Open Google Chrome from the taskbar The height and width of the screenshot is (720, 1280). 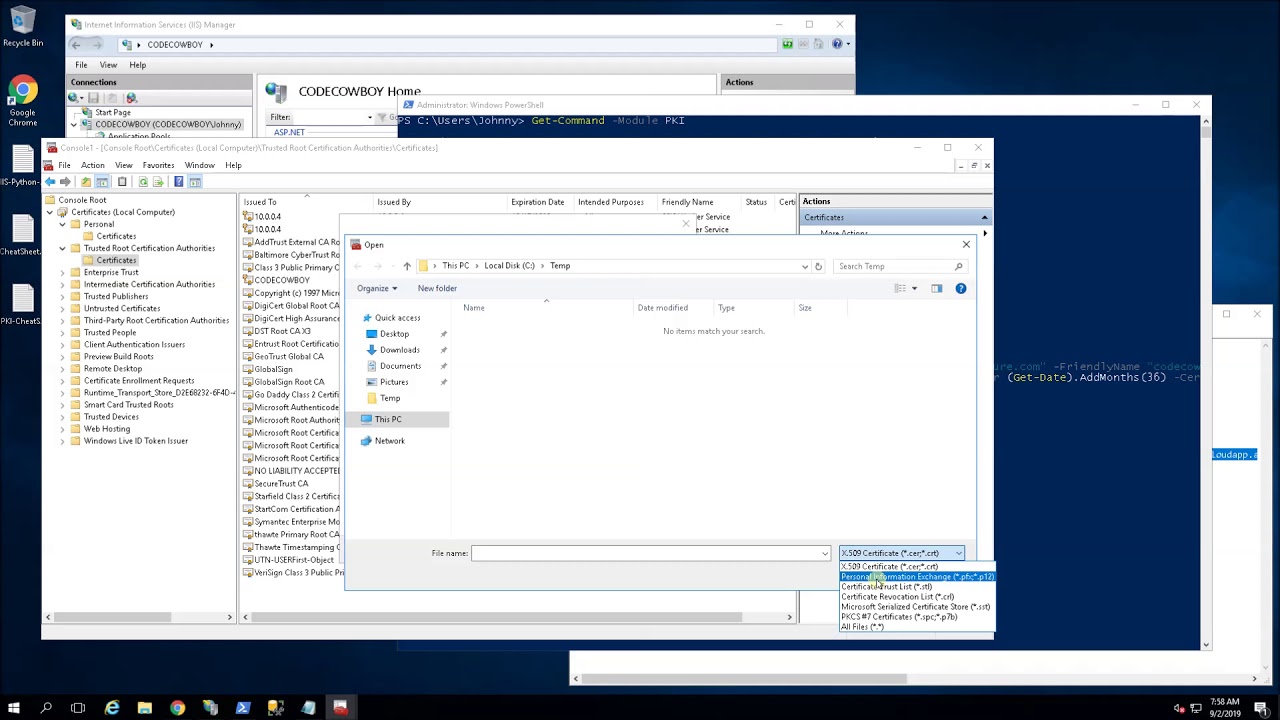pos(177,708)
